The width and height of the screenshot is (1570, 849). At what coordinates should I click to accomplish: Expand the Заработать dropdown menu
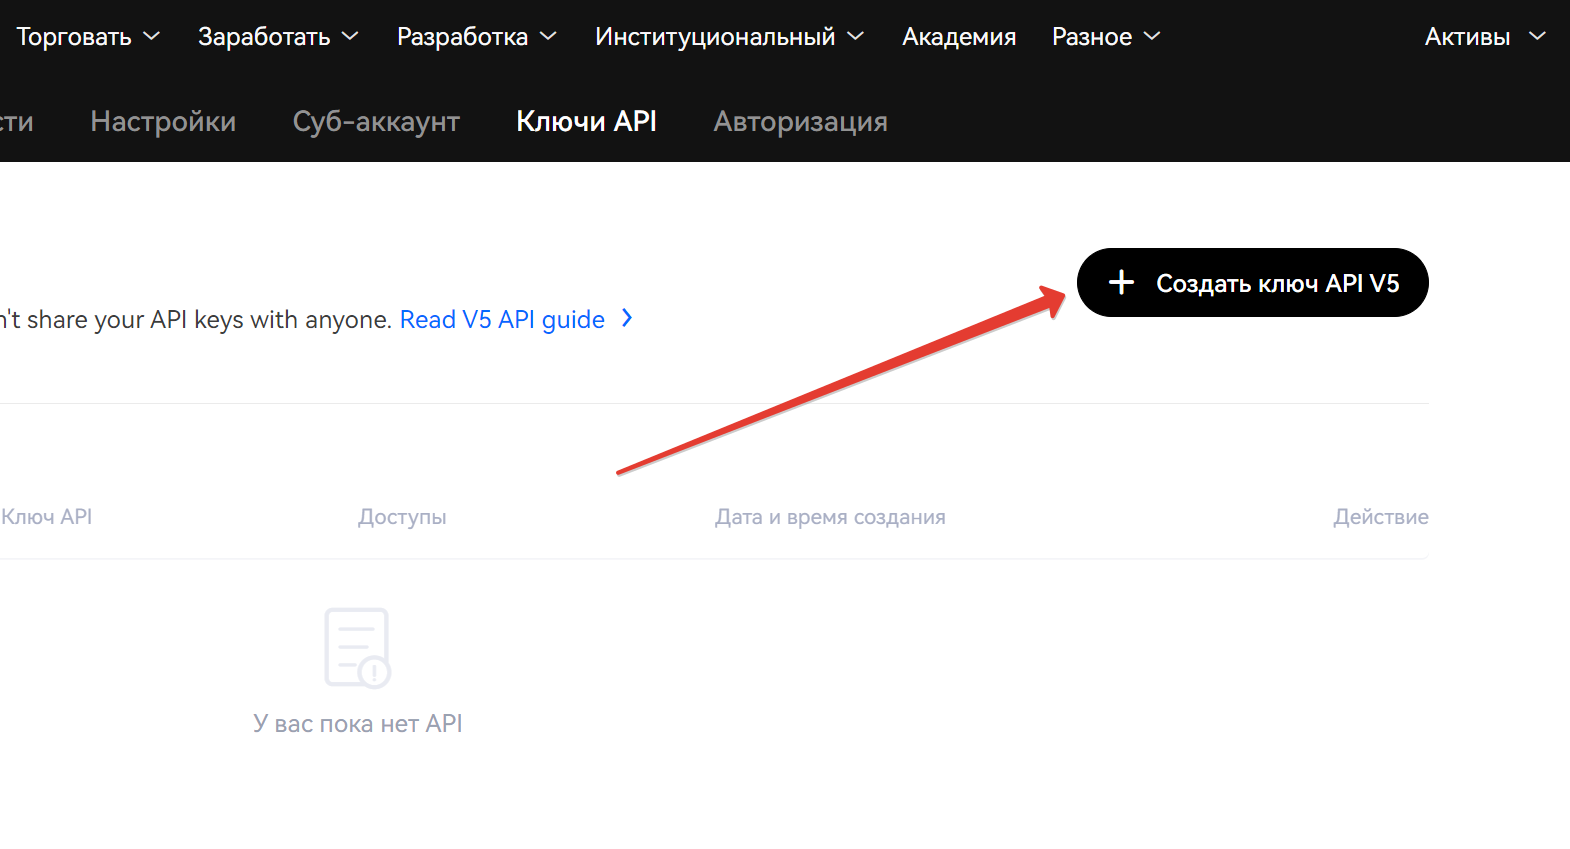coord(278,37)
